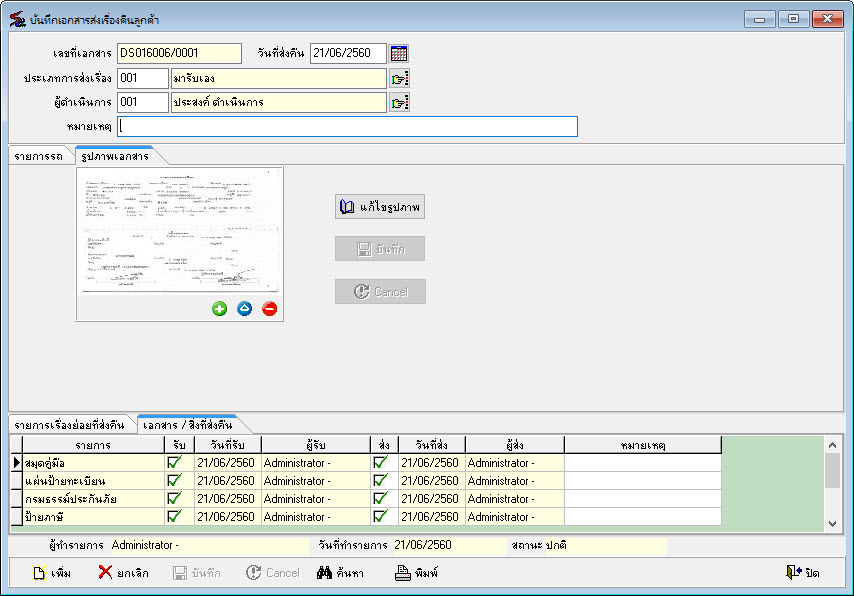This screenshot has width=854, height=596.
Task: Toggle รับ checkbox for แผ่นป้ายทะเบียน row
Action: [174, 481]
